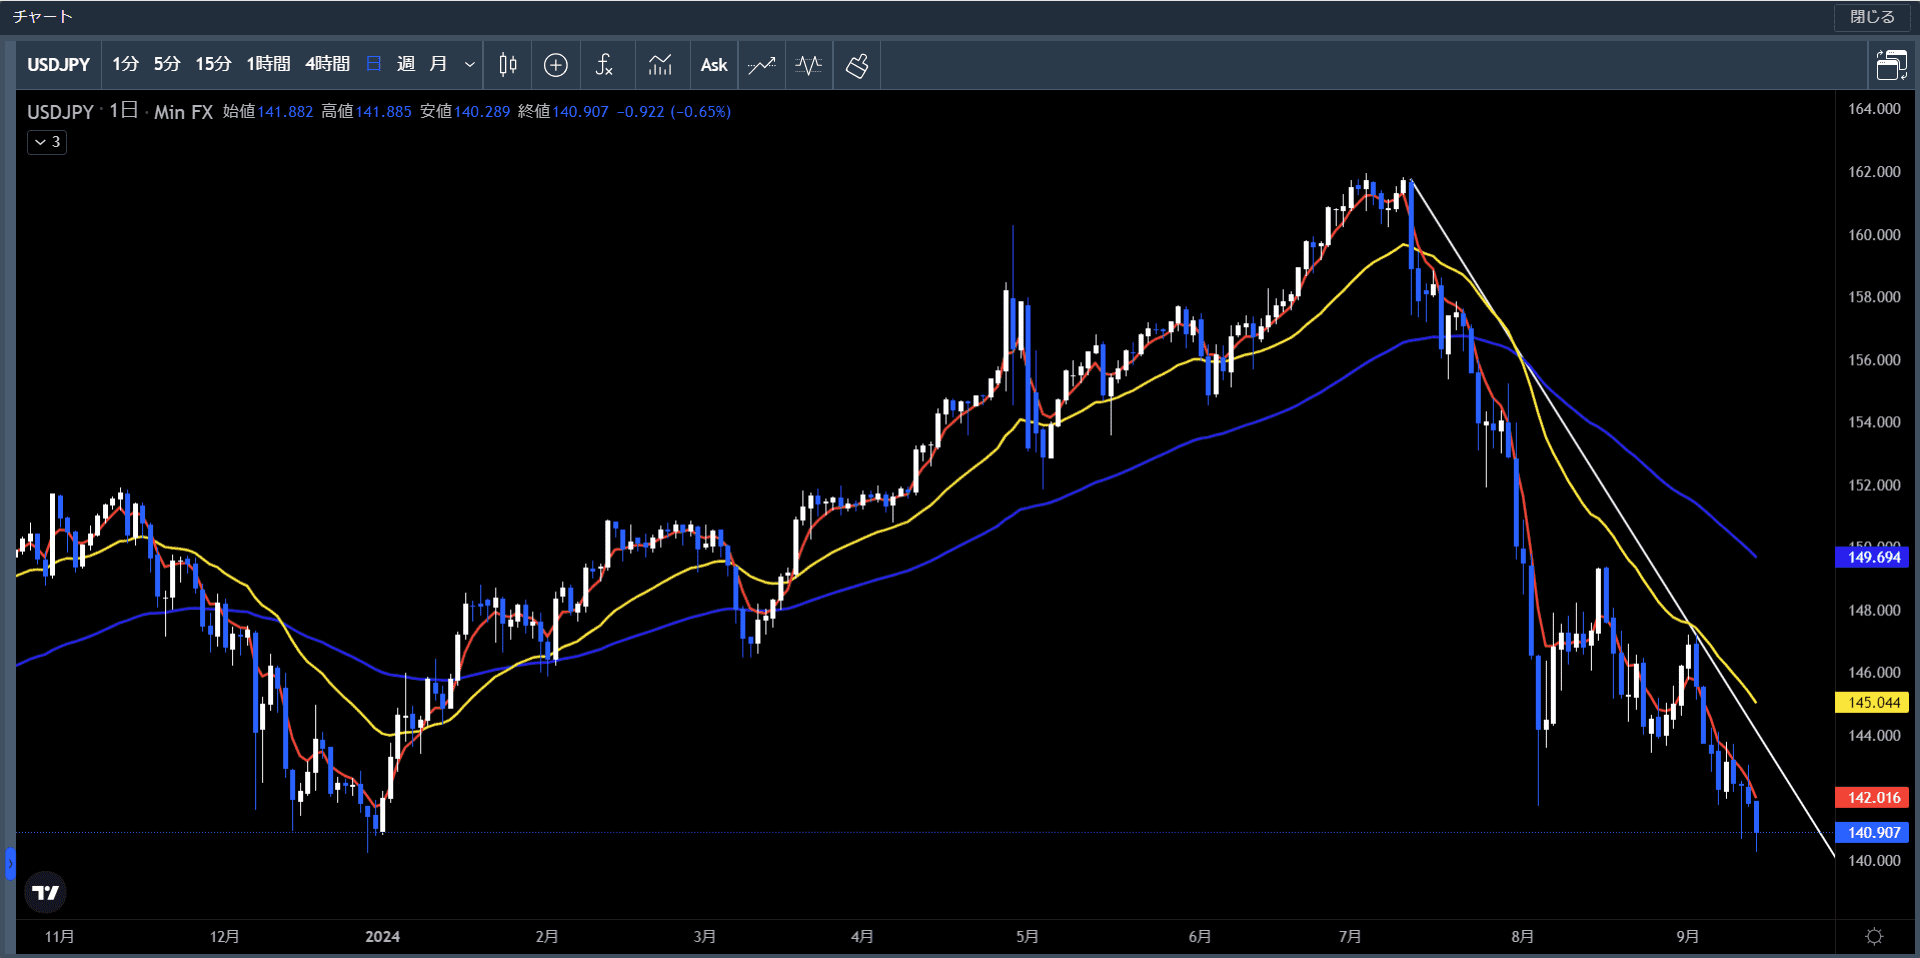Click the red 142.016 price label
1920x958 pixels.
click(x=1873, y=797)
